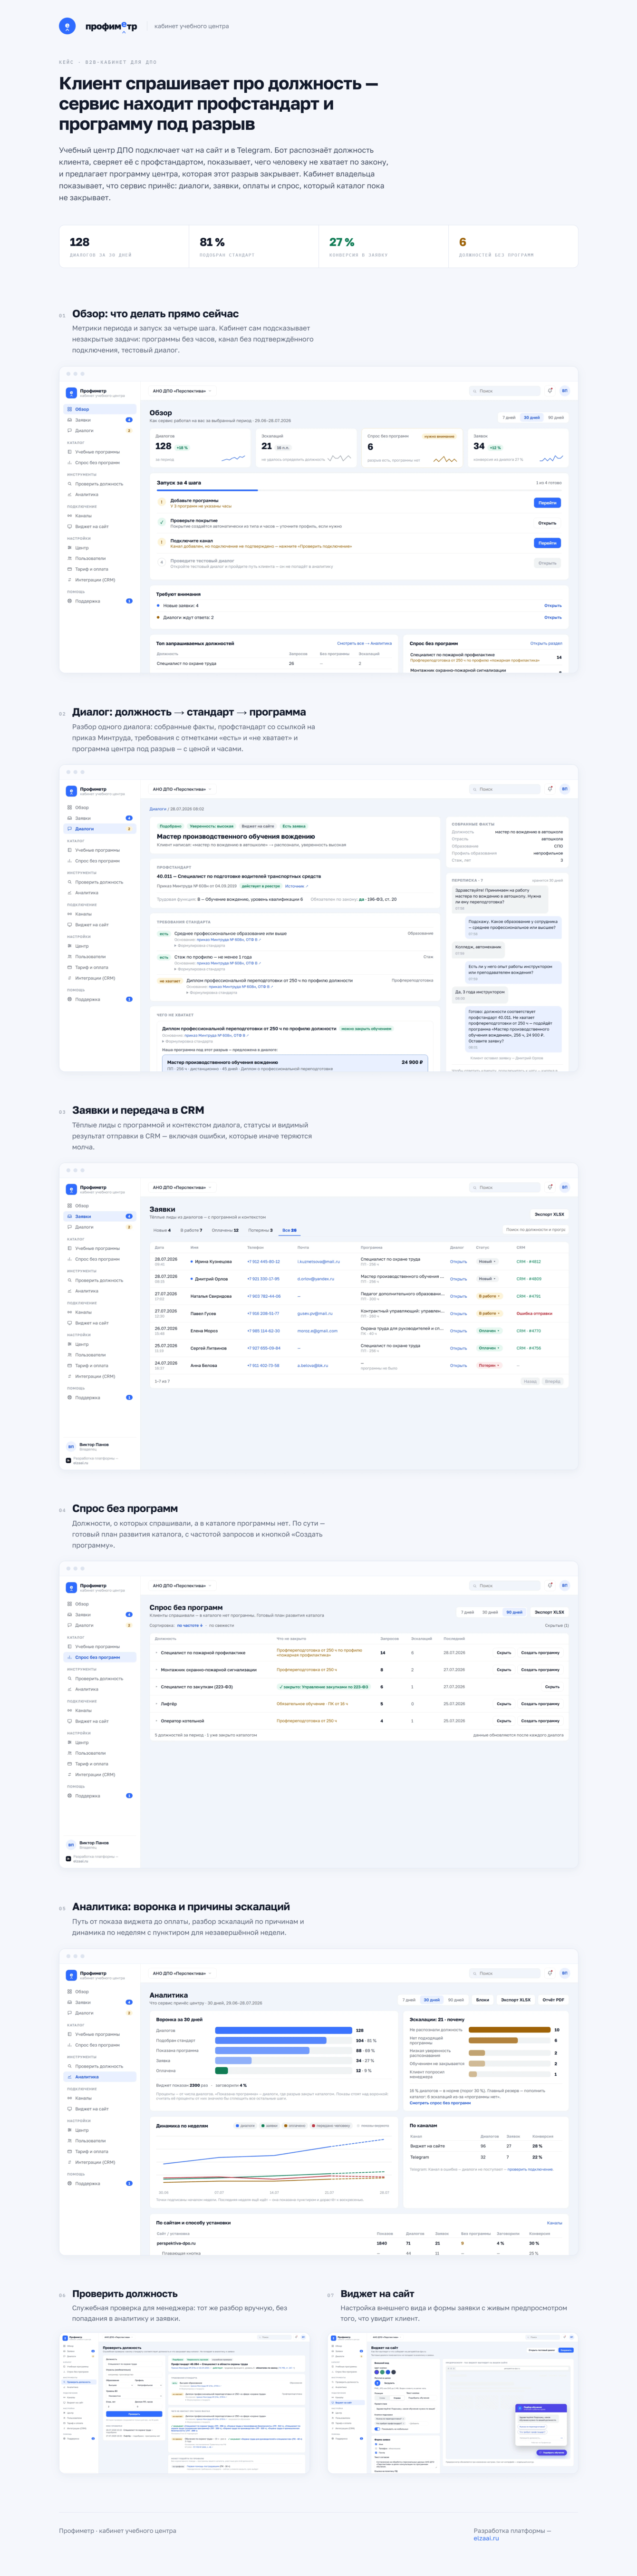Click the Обзор grid icon in the Обзор screenshot sidebar
Image resolution: width=637 pixels, height=2576 pixels.
pos(70,409)
